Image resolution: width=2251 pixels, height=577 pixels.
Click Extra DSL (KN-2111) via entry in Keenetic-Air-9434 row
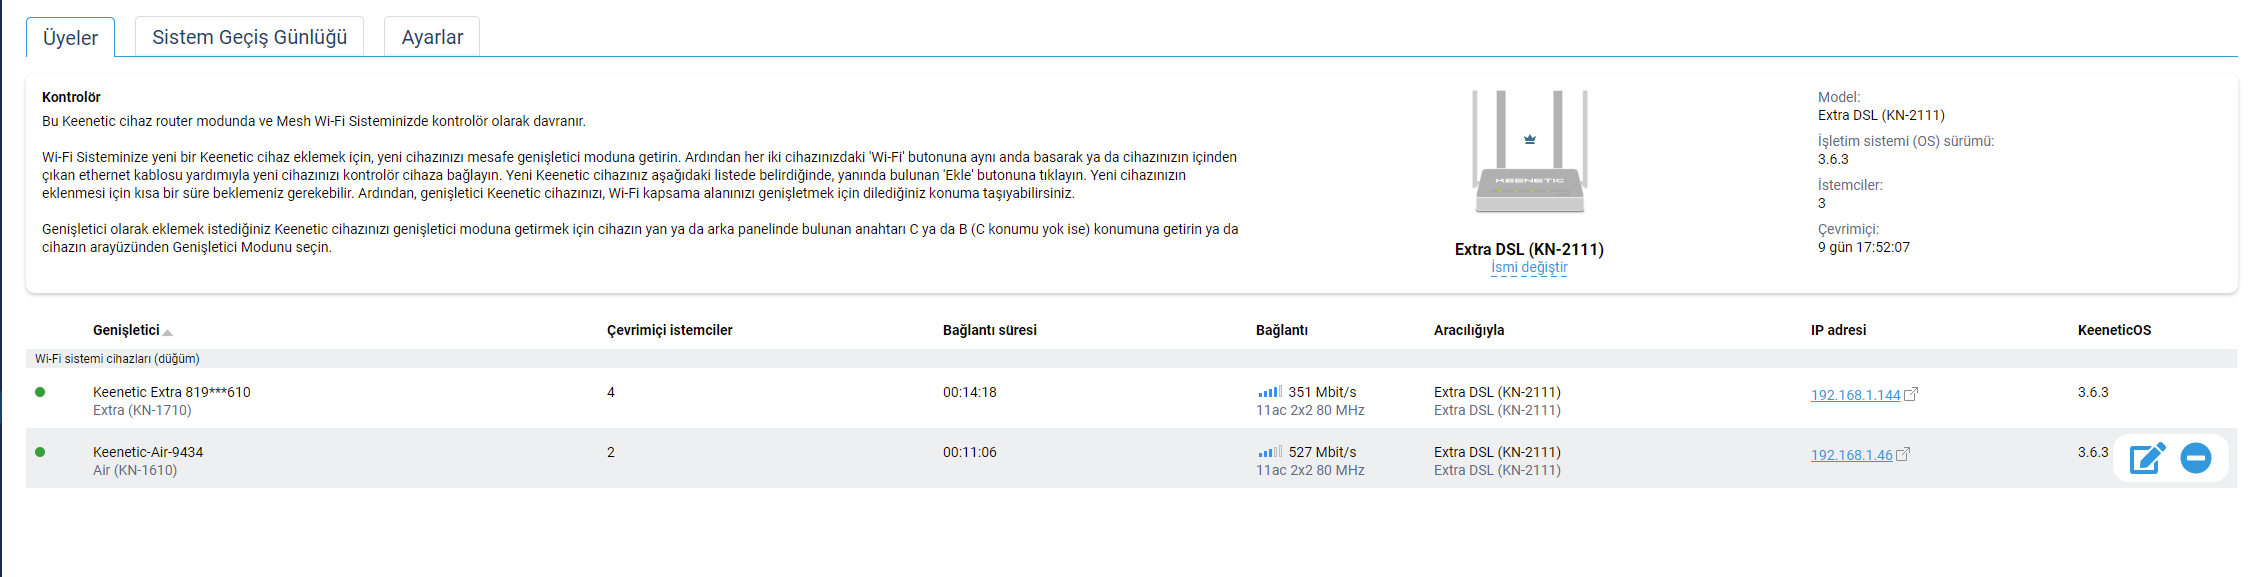click(x=1497, y=452)
